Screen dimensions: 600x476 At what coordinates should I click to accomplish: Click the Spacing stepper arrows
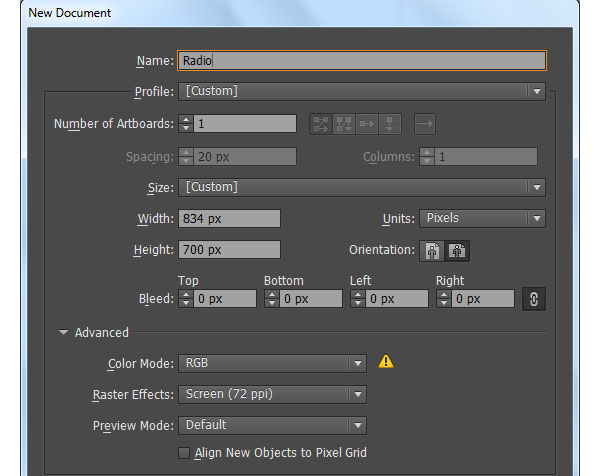[x=186, y=156]
